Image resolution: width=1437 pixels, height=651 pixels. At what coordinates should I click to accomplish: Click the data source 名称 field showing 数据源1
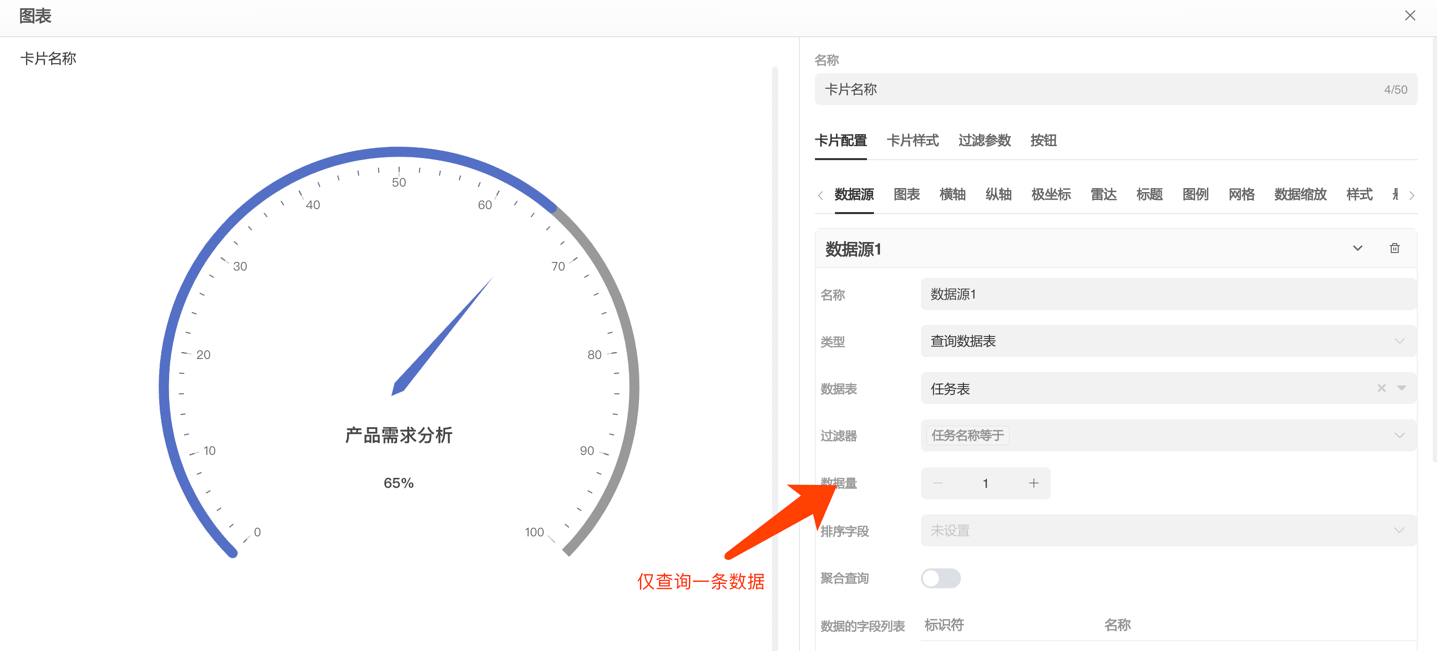pyautogui.click(x=1168, y=293)
